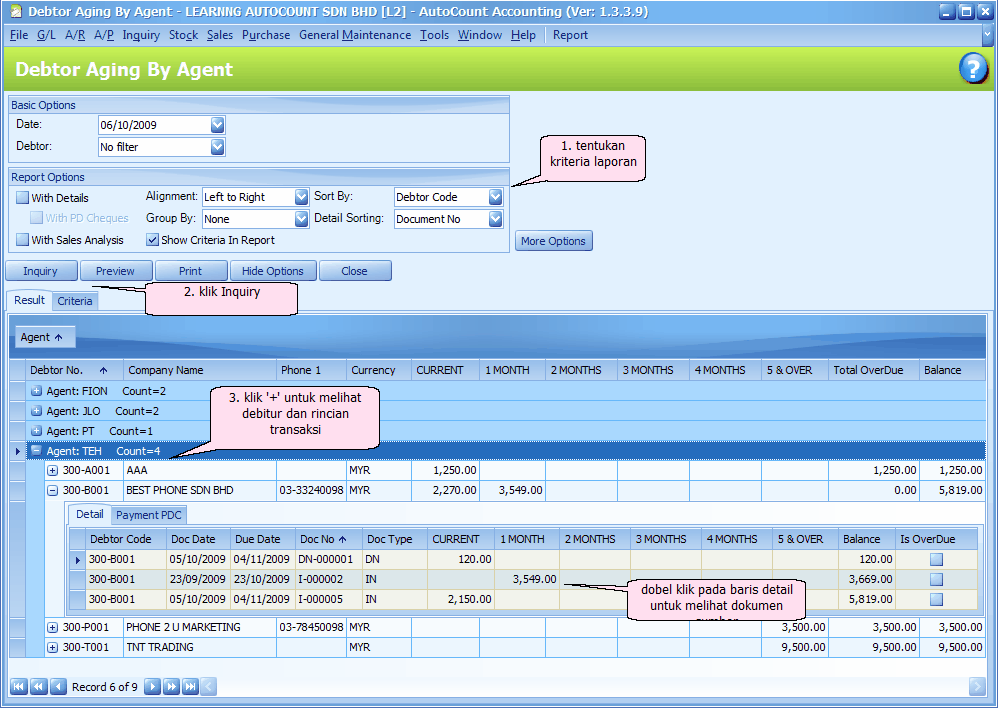Screen dimensions: 998x708
Task: Open the Group By dropdown
Action: coord(301,219)
